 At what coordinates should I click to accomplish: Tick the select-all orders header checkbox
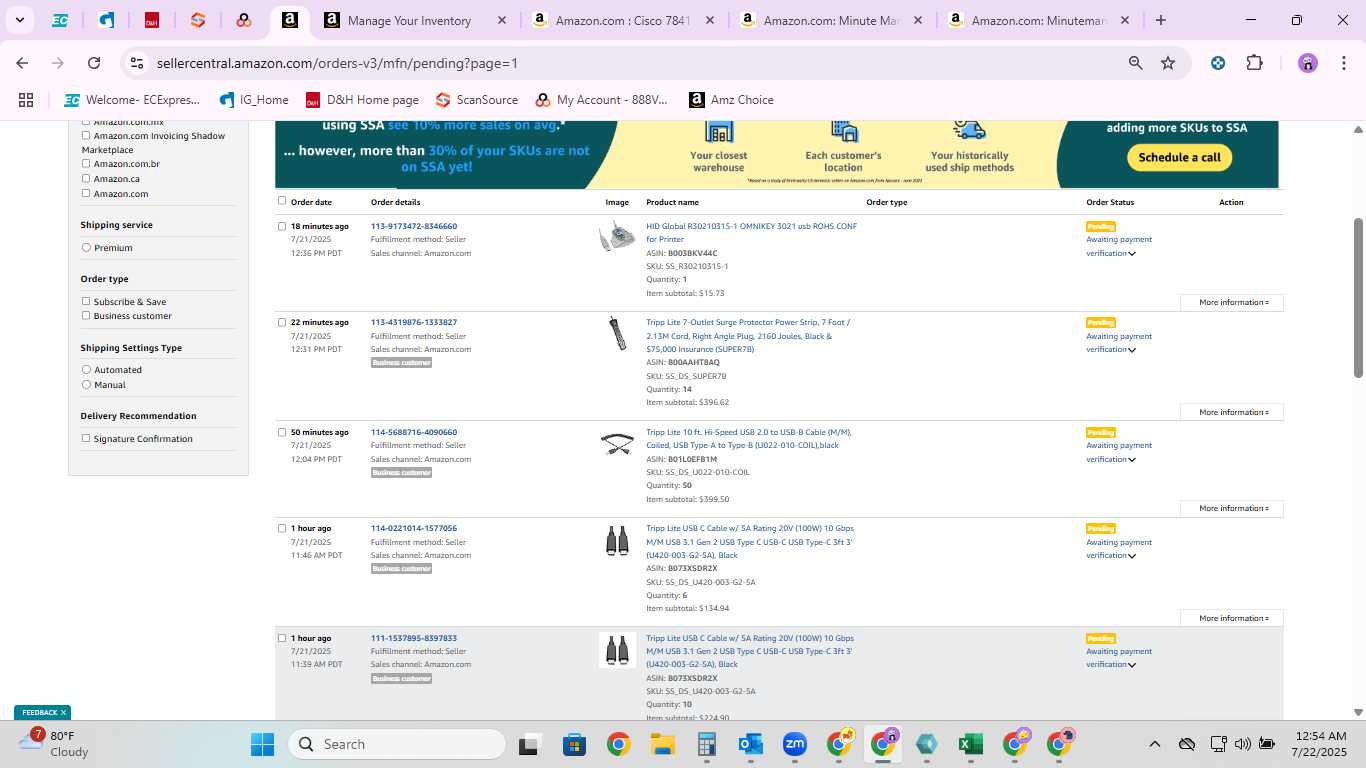coord(282,200)
